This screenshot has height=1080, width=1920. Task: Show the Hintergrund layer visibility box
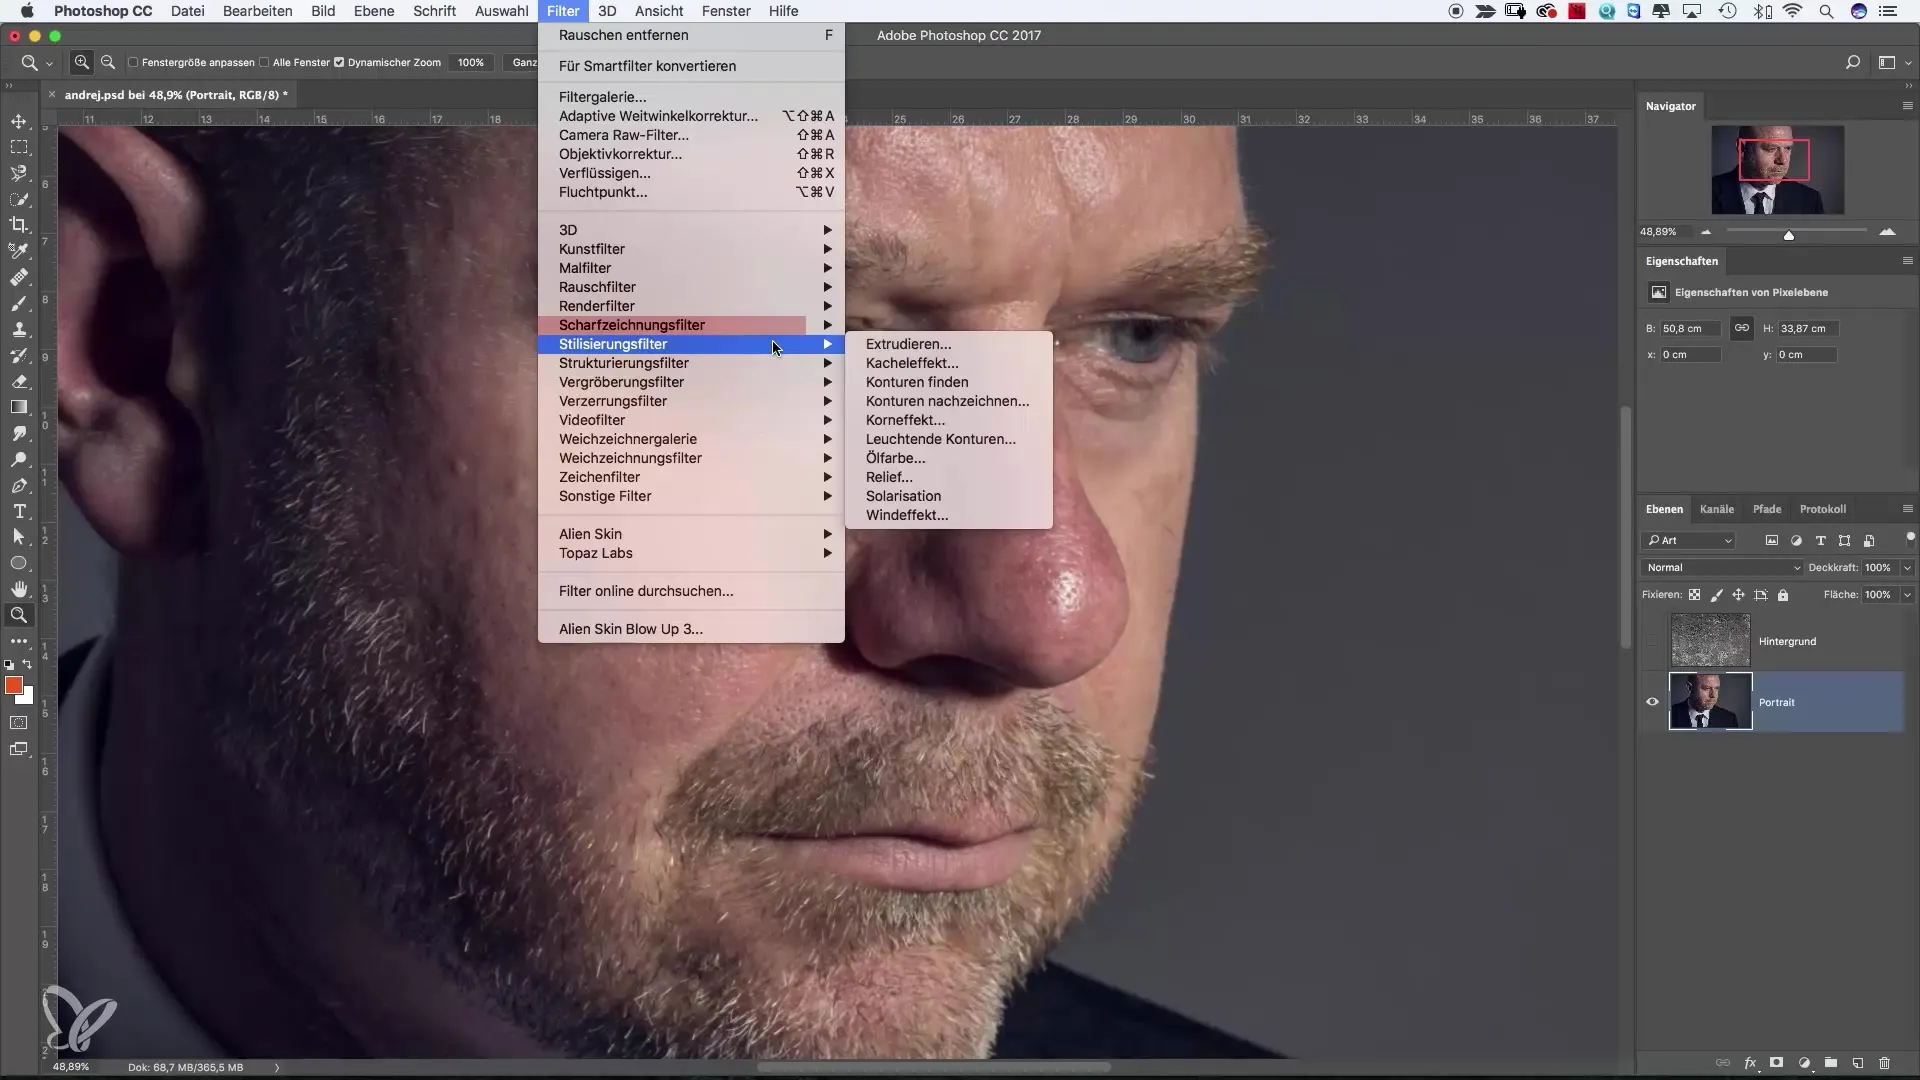1652,641
